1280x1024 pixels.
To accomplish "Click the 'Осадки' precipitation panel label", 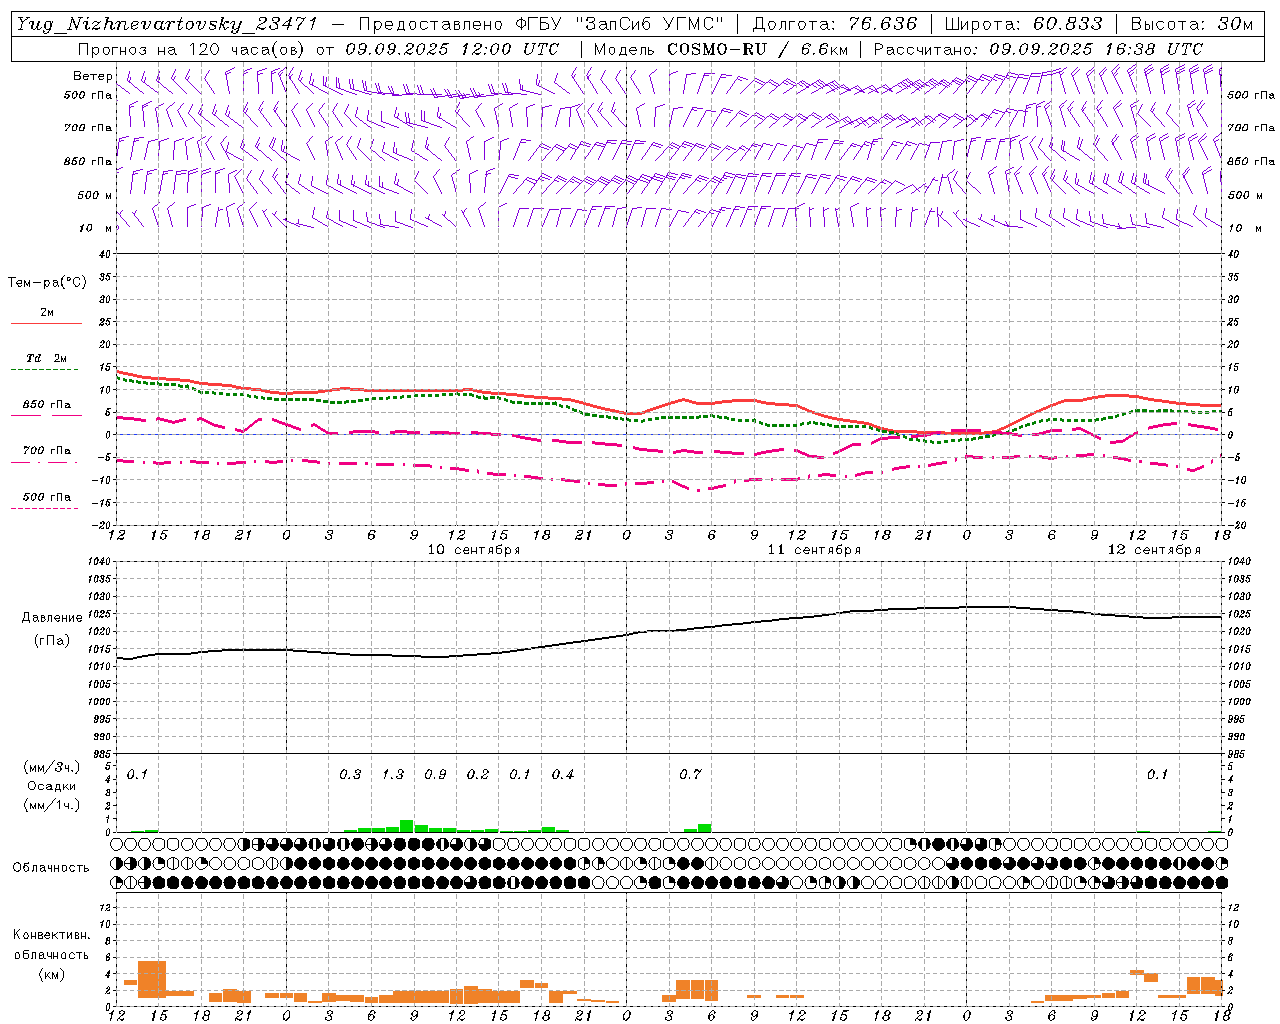I will click(51, 787).
